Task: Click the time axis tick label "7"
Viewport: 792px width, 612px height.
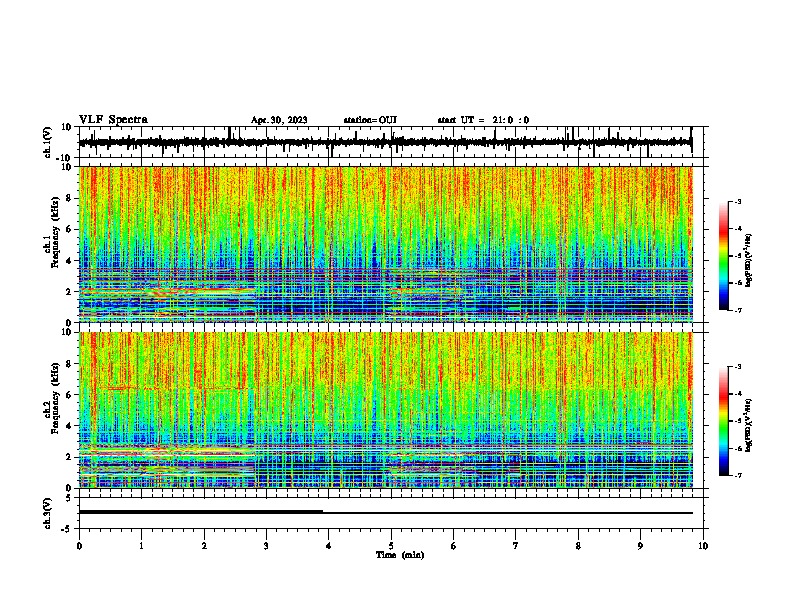Action: [516, 546]
